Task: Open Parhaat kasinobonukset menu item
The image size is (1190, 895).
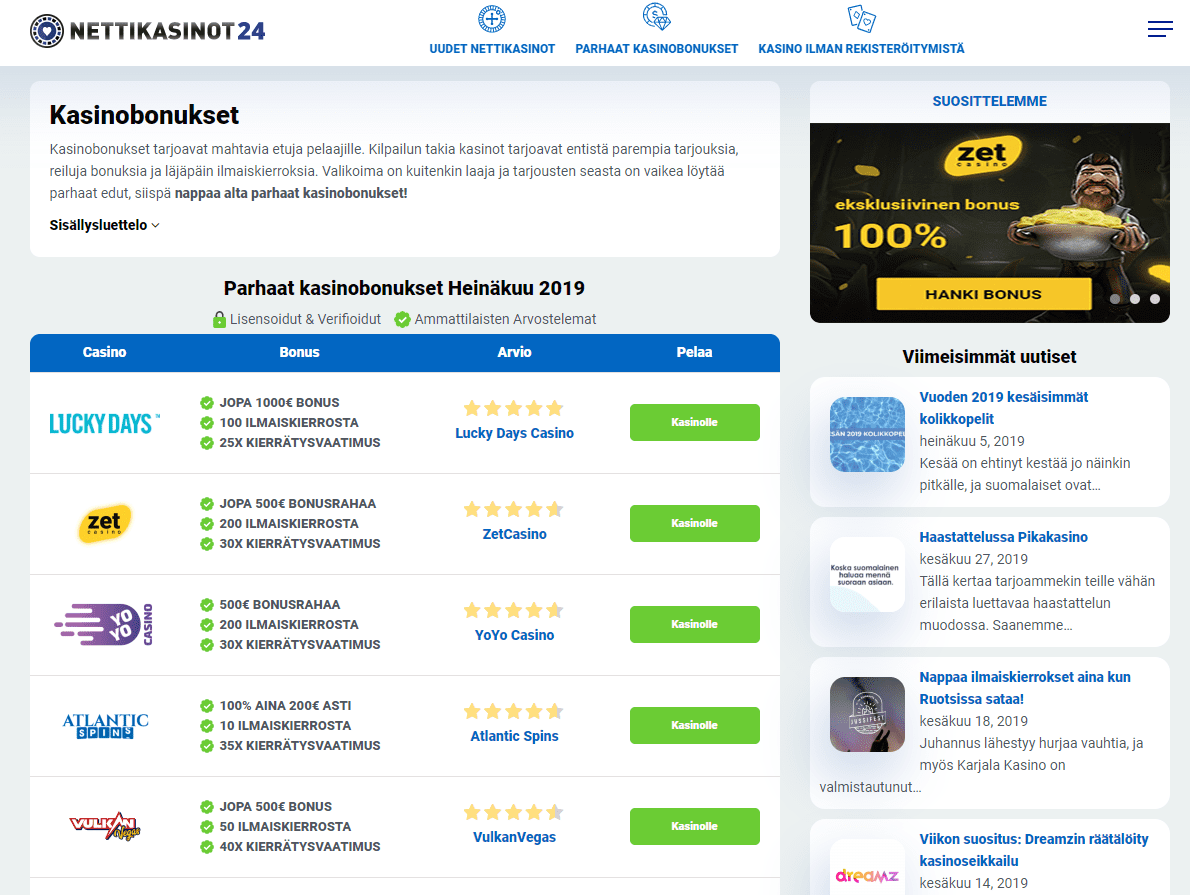Action: pos(656,49)
